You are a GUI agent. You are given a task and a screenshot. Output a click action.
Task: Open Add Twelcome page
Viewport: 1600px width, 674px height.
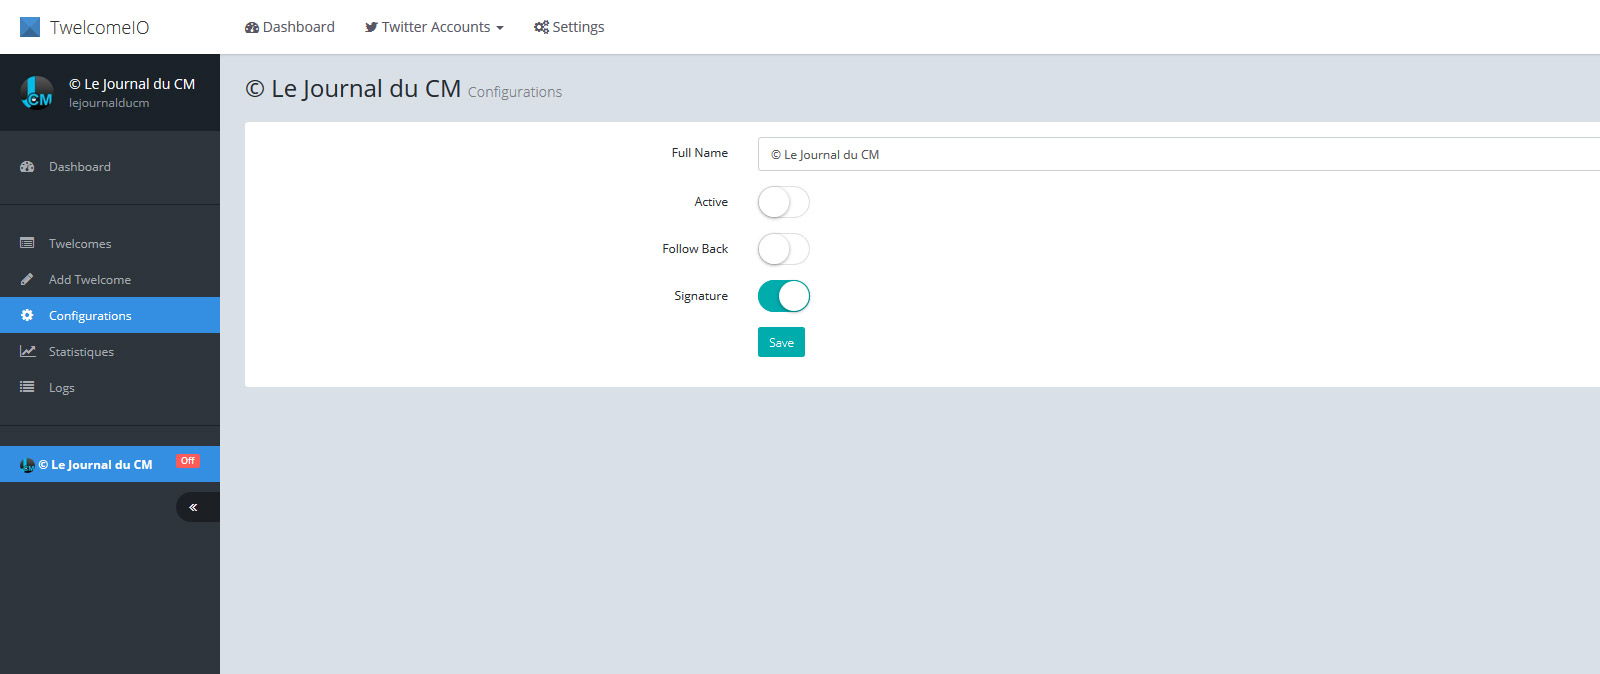110,280
